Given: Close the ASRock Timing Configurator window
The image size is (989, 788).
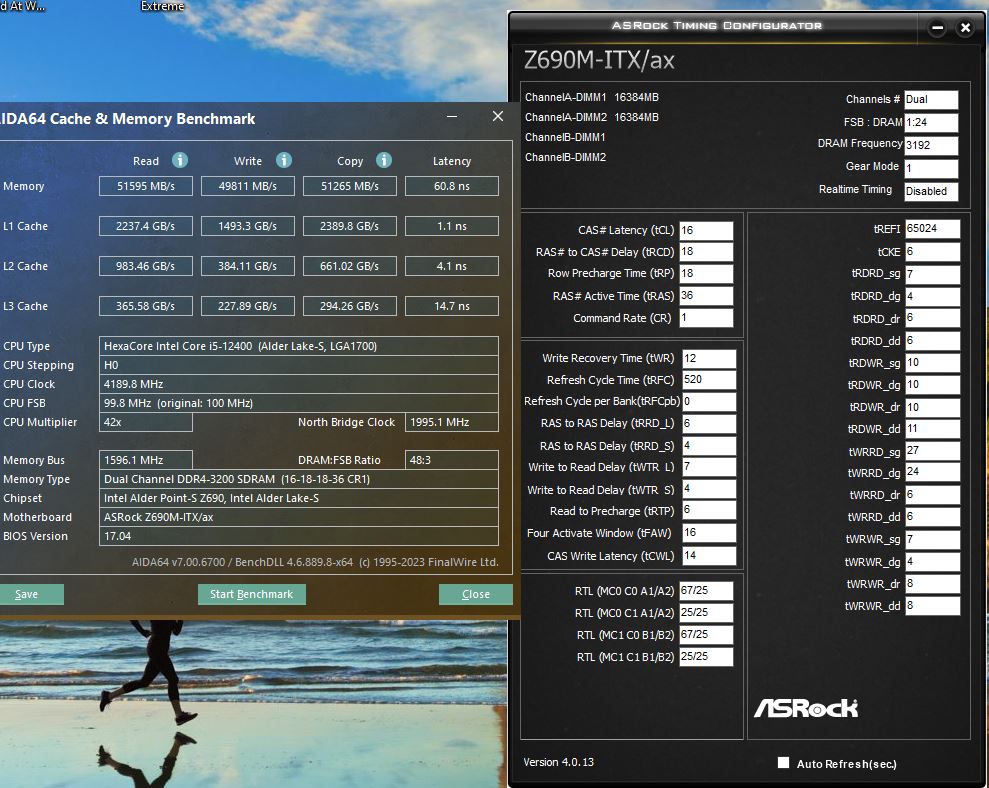Looking at the screenshot, I should point(965,28).
